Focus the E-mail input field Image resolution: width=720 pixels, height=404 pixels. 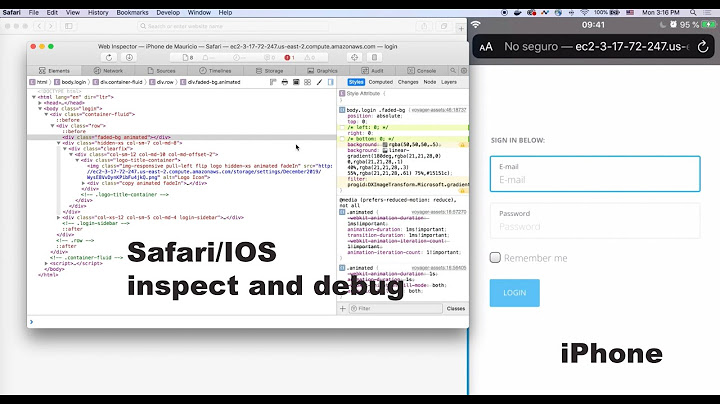pyautogui.click(x=595, y=174)
